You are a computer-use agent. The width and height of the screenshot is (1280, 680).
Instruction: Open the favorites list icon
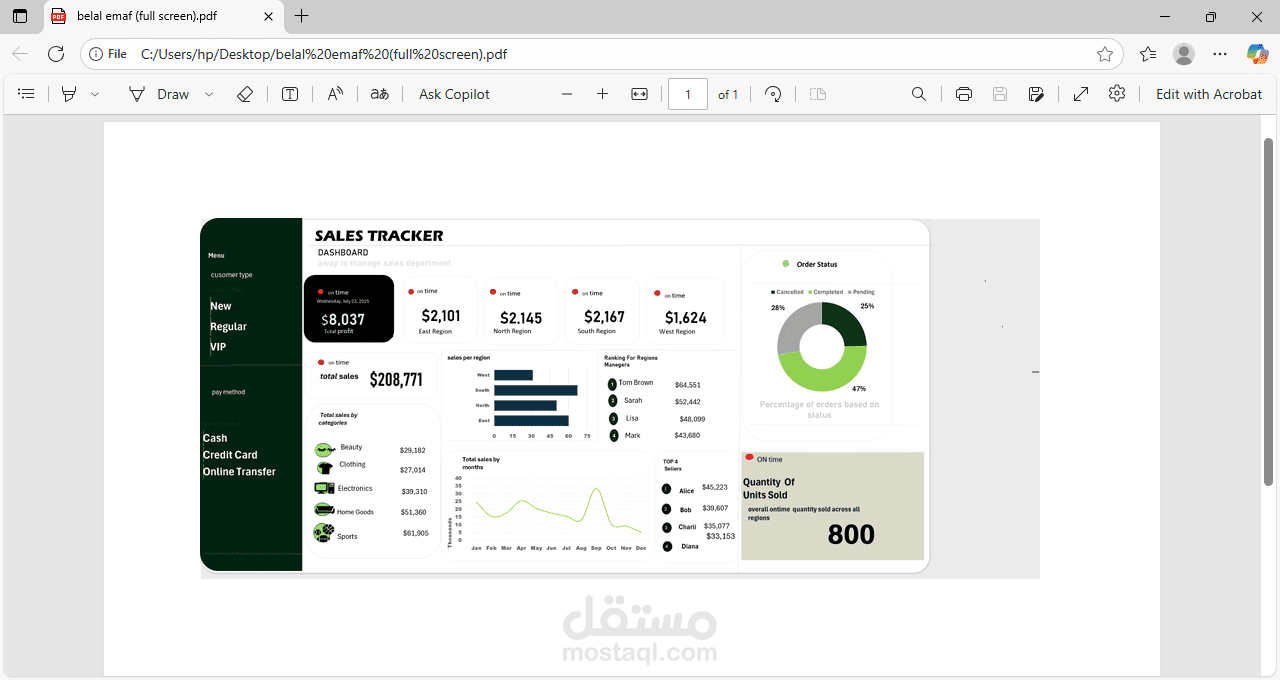(x=1147, y=54)
